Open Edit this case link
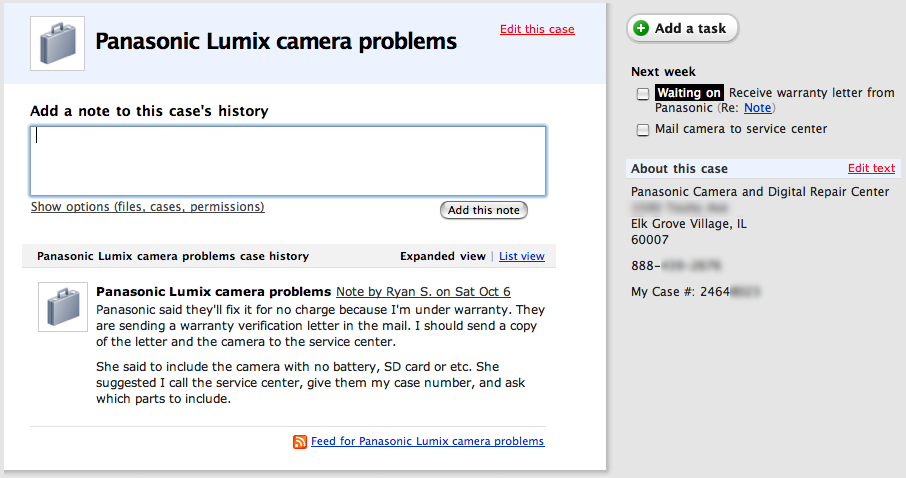The width and height of the screenshot is (906, 478). click(537, 29)
